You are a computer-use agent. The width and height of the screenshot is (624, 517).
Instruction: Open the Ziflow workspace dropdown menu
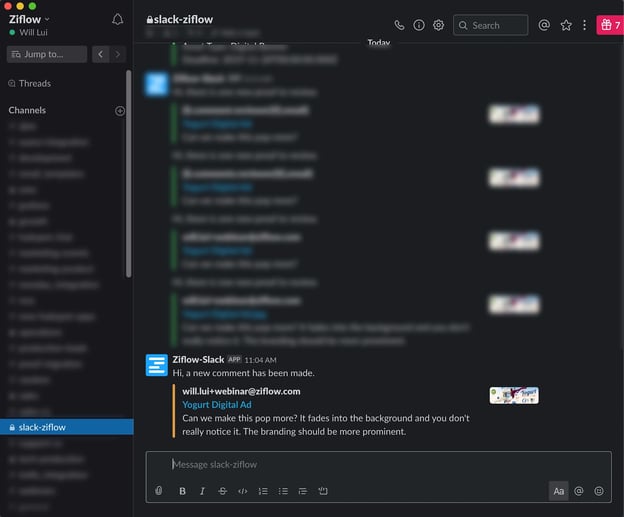click(30, 18)
